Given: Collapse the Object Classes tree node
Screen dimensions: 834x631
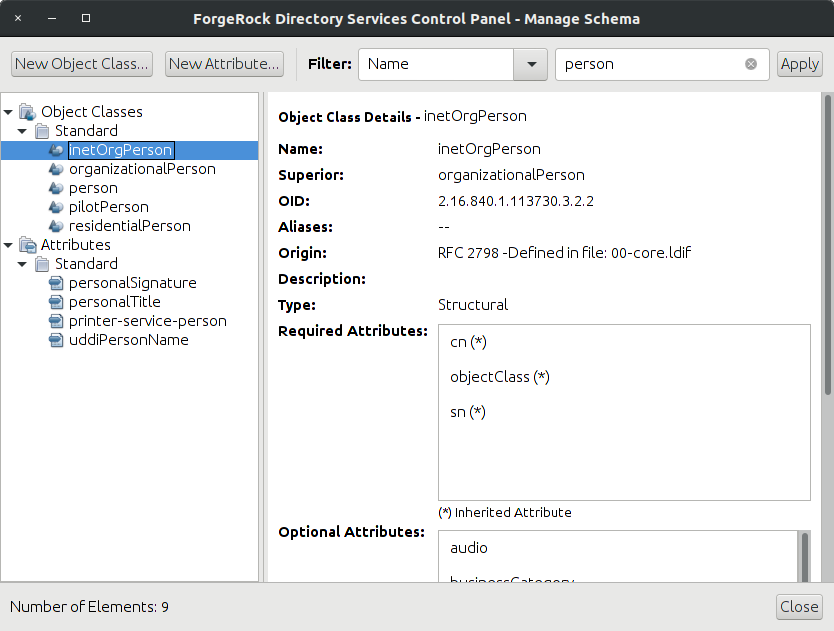Looking at the screenshot, I should pos(8,112).
